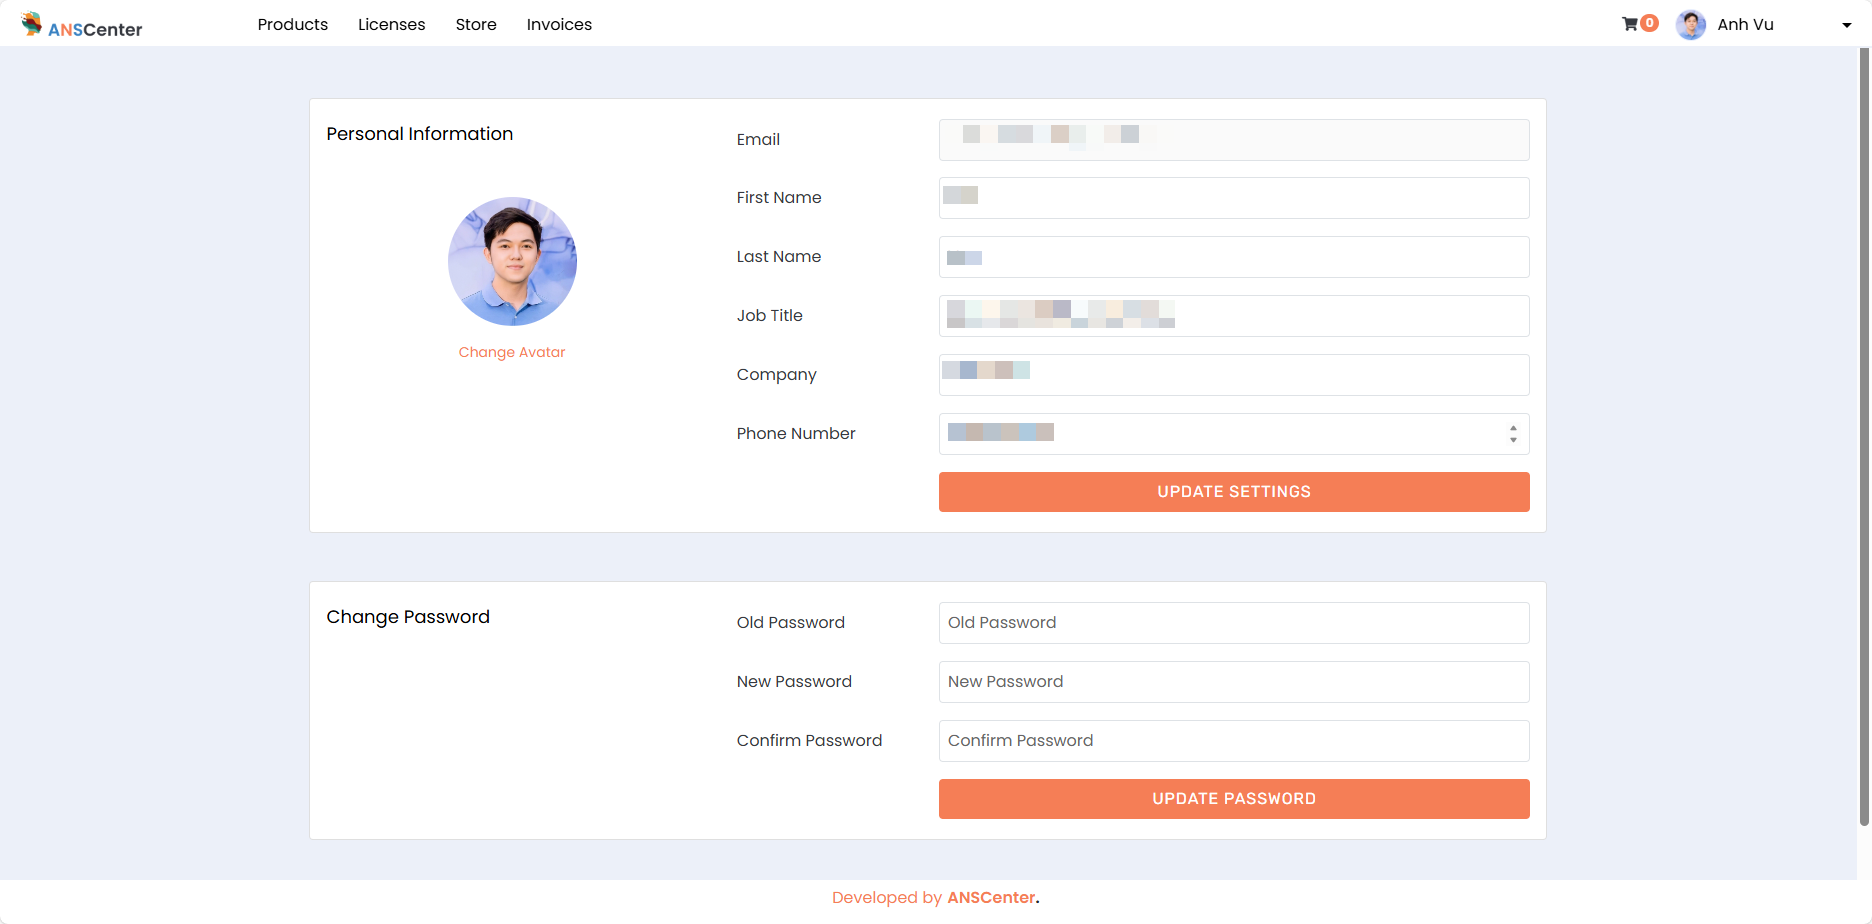Screen dimensions: 1872x924
Task: Open the Products menu
Action: [292, 25]
